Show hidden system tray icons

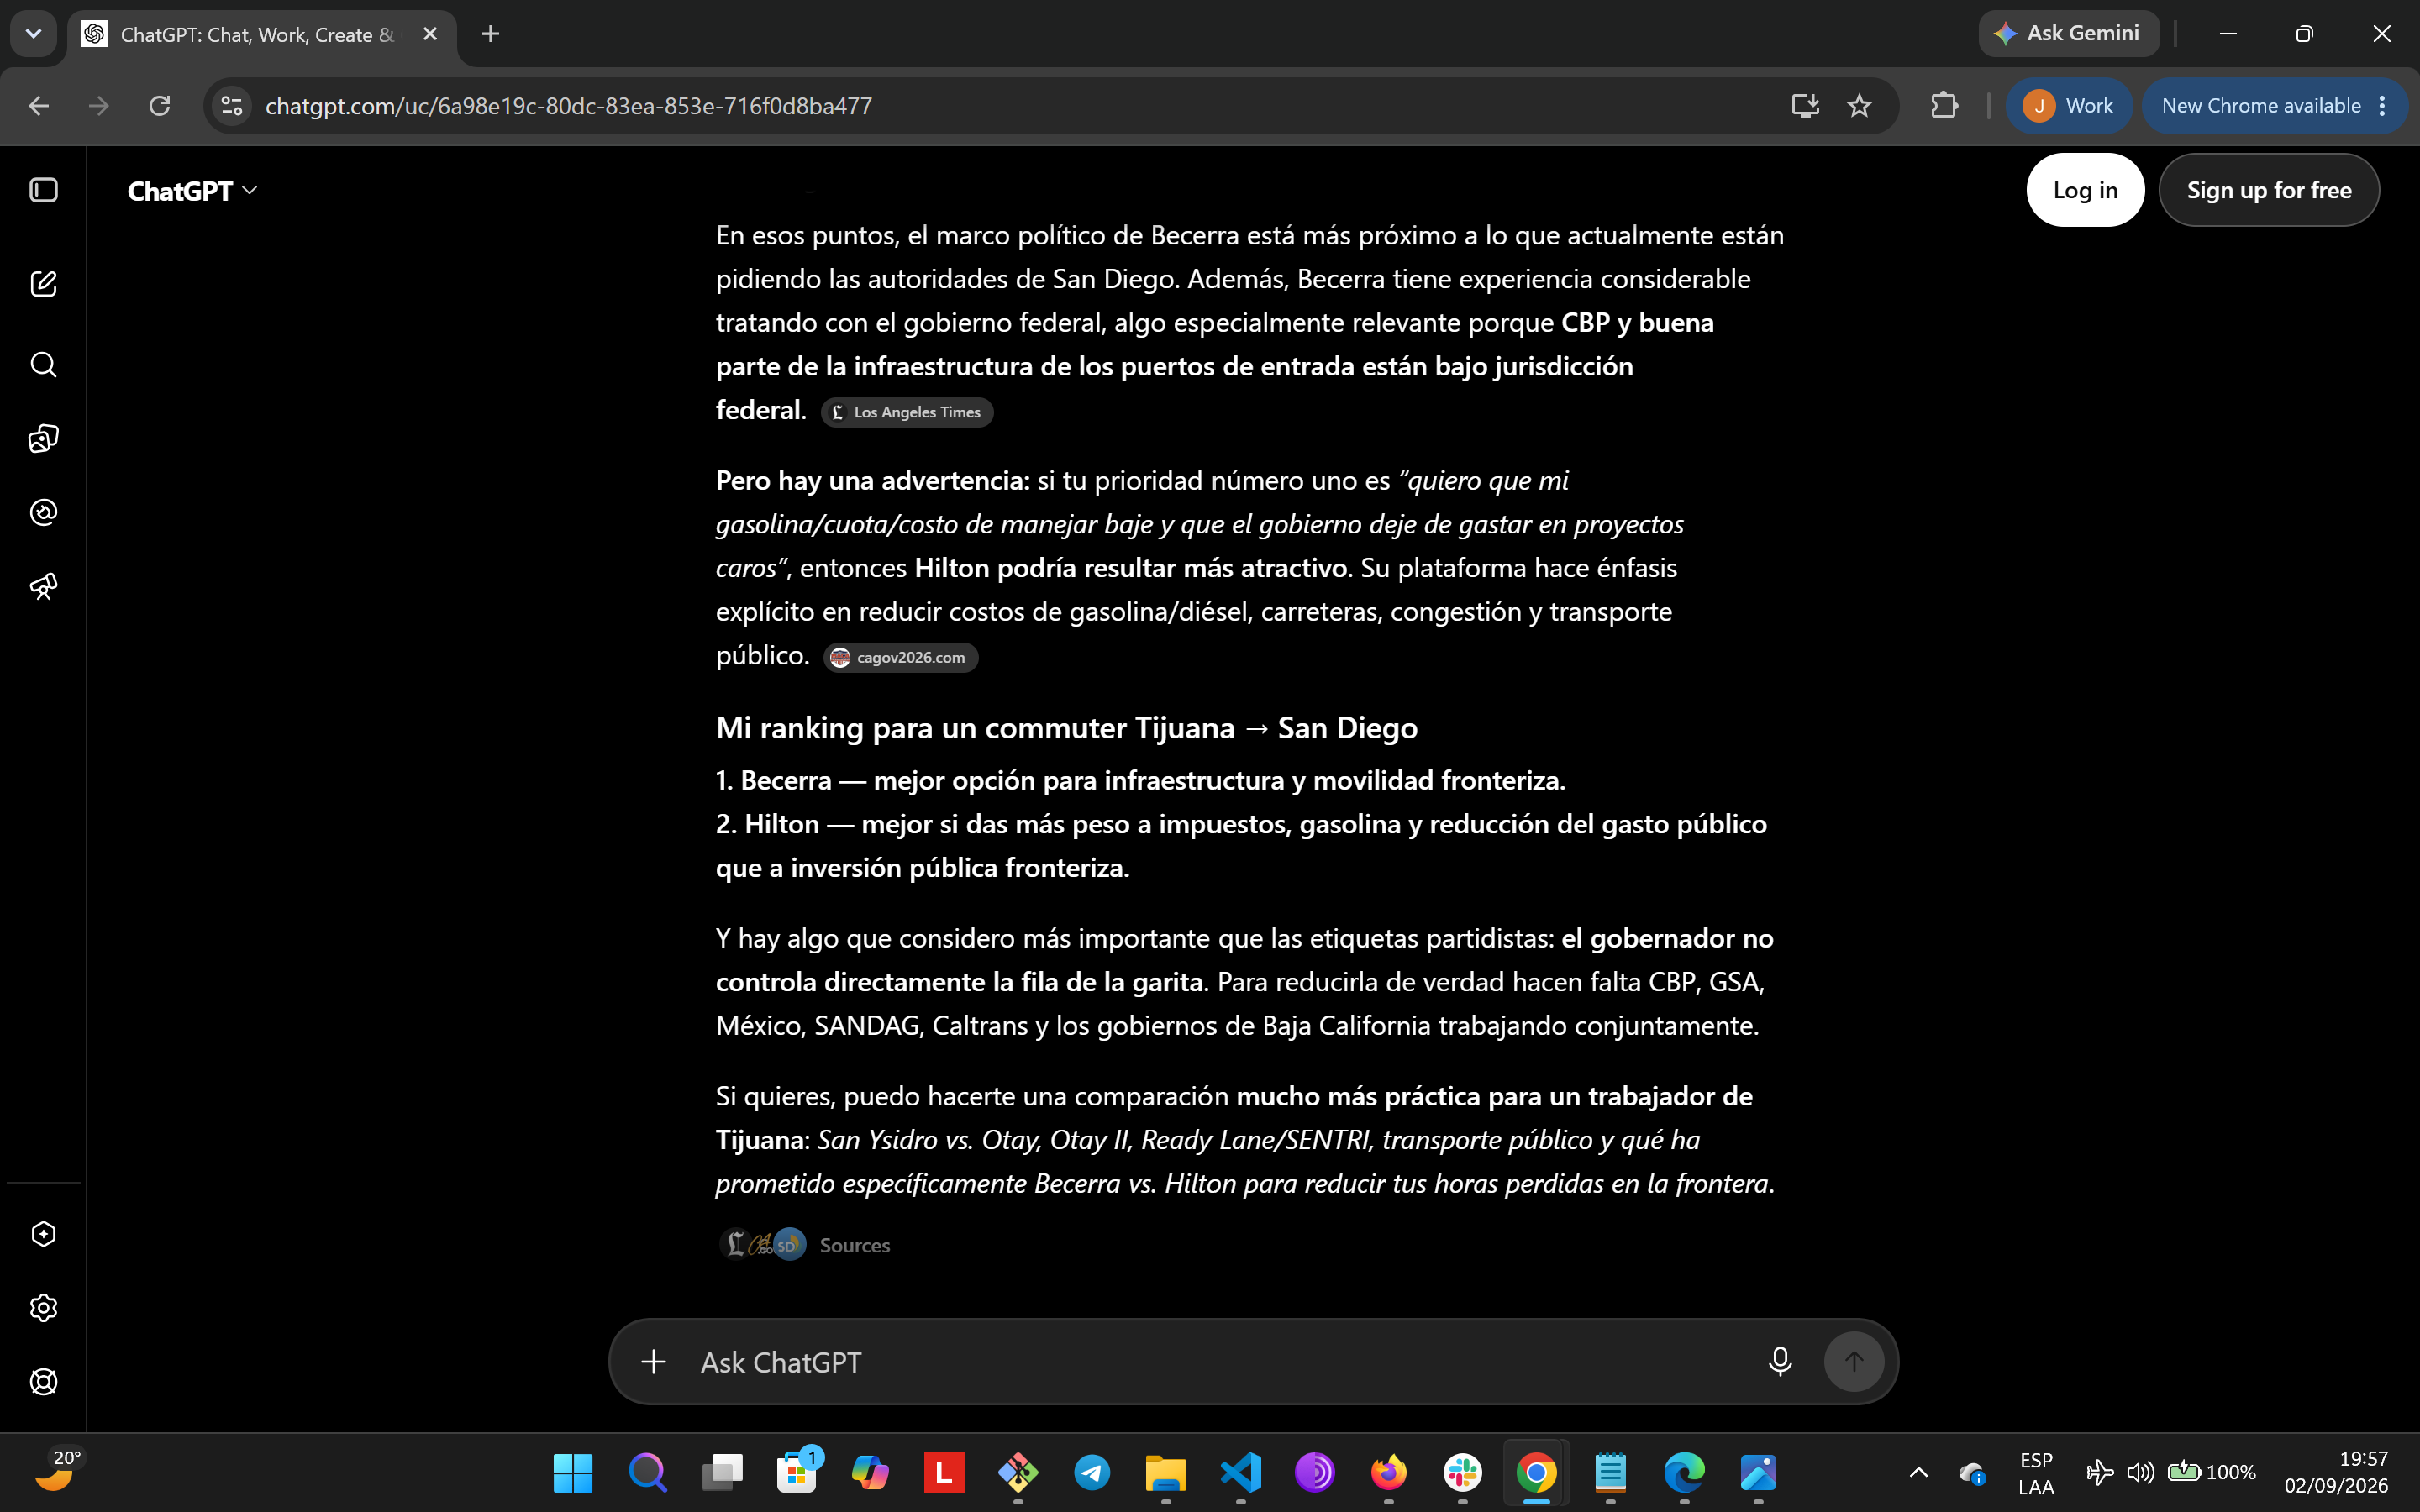[x=1919, y=1473]
